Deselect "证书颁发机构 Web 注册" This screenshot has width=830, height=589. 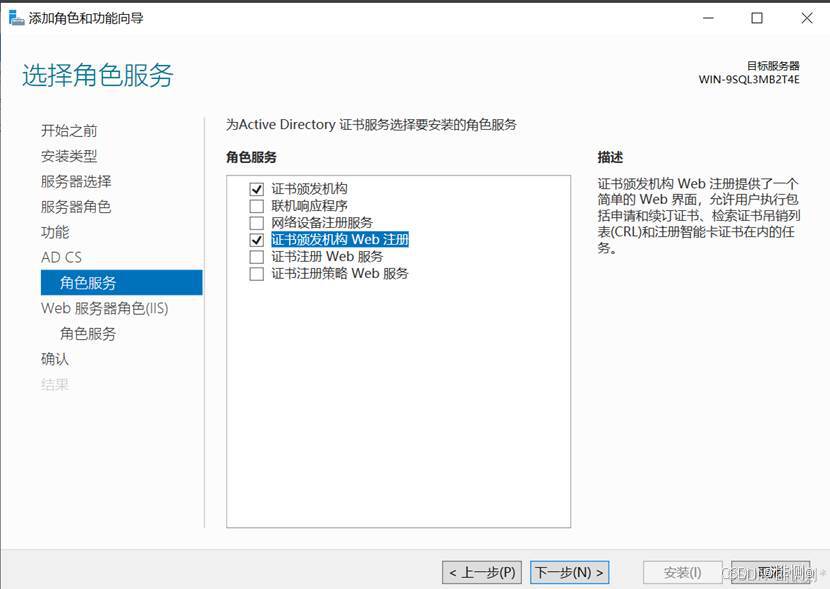point(257,239)
